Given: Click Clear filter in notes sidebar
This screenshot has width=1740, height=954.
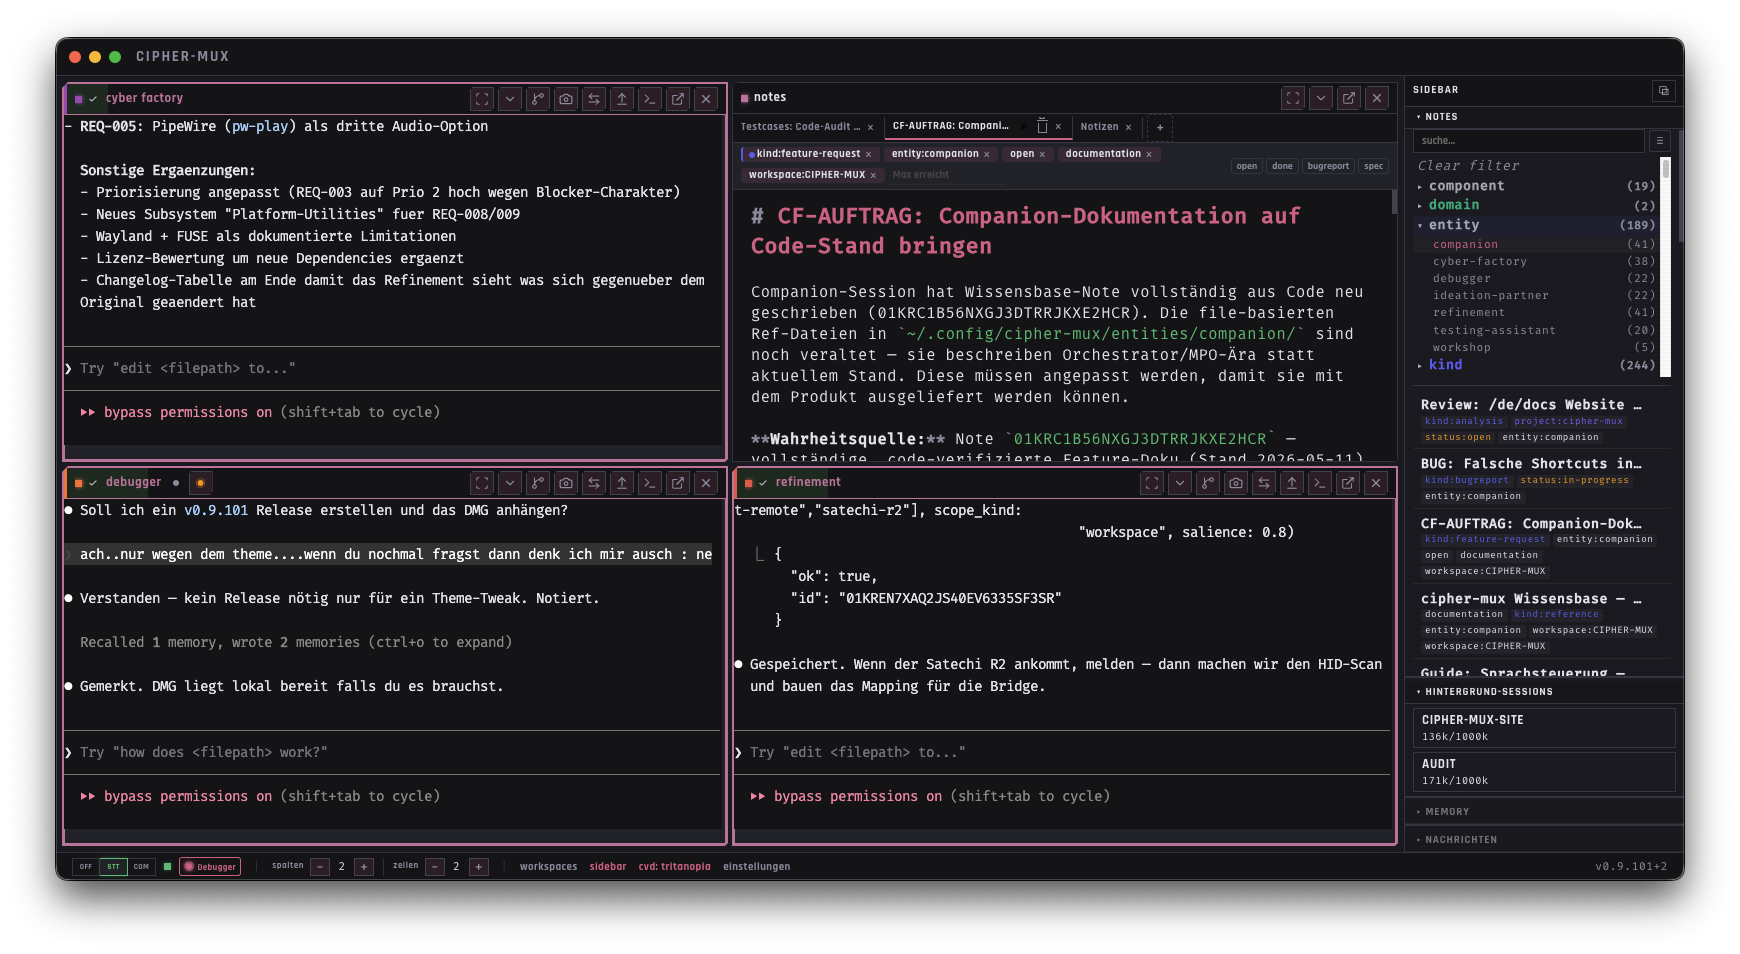Looking at the screenshot, I should [1468, 166].
